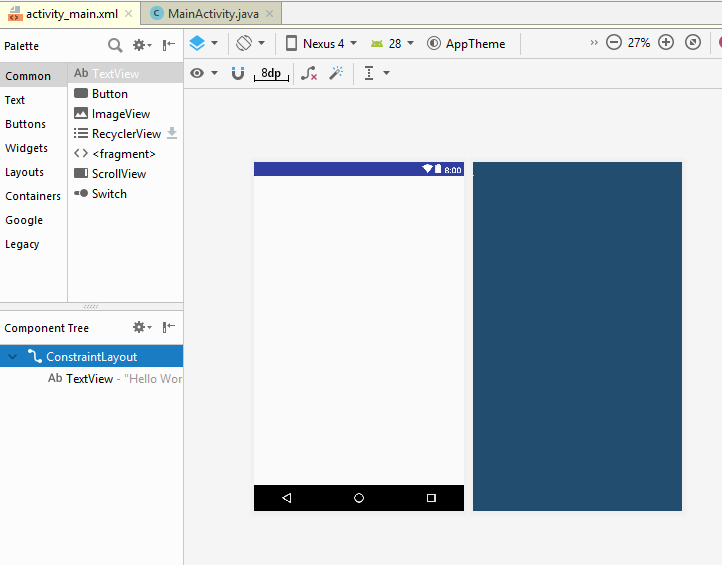
Task: Open Palette settings gear menu
Action: click(x=142, y=45)
